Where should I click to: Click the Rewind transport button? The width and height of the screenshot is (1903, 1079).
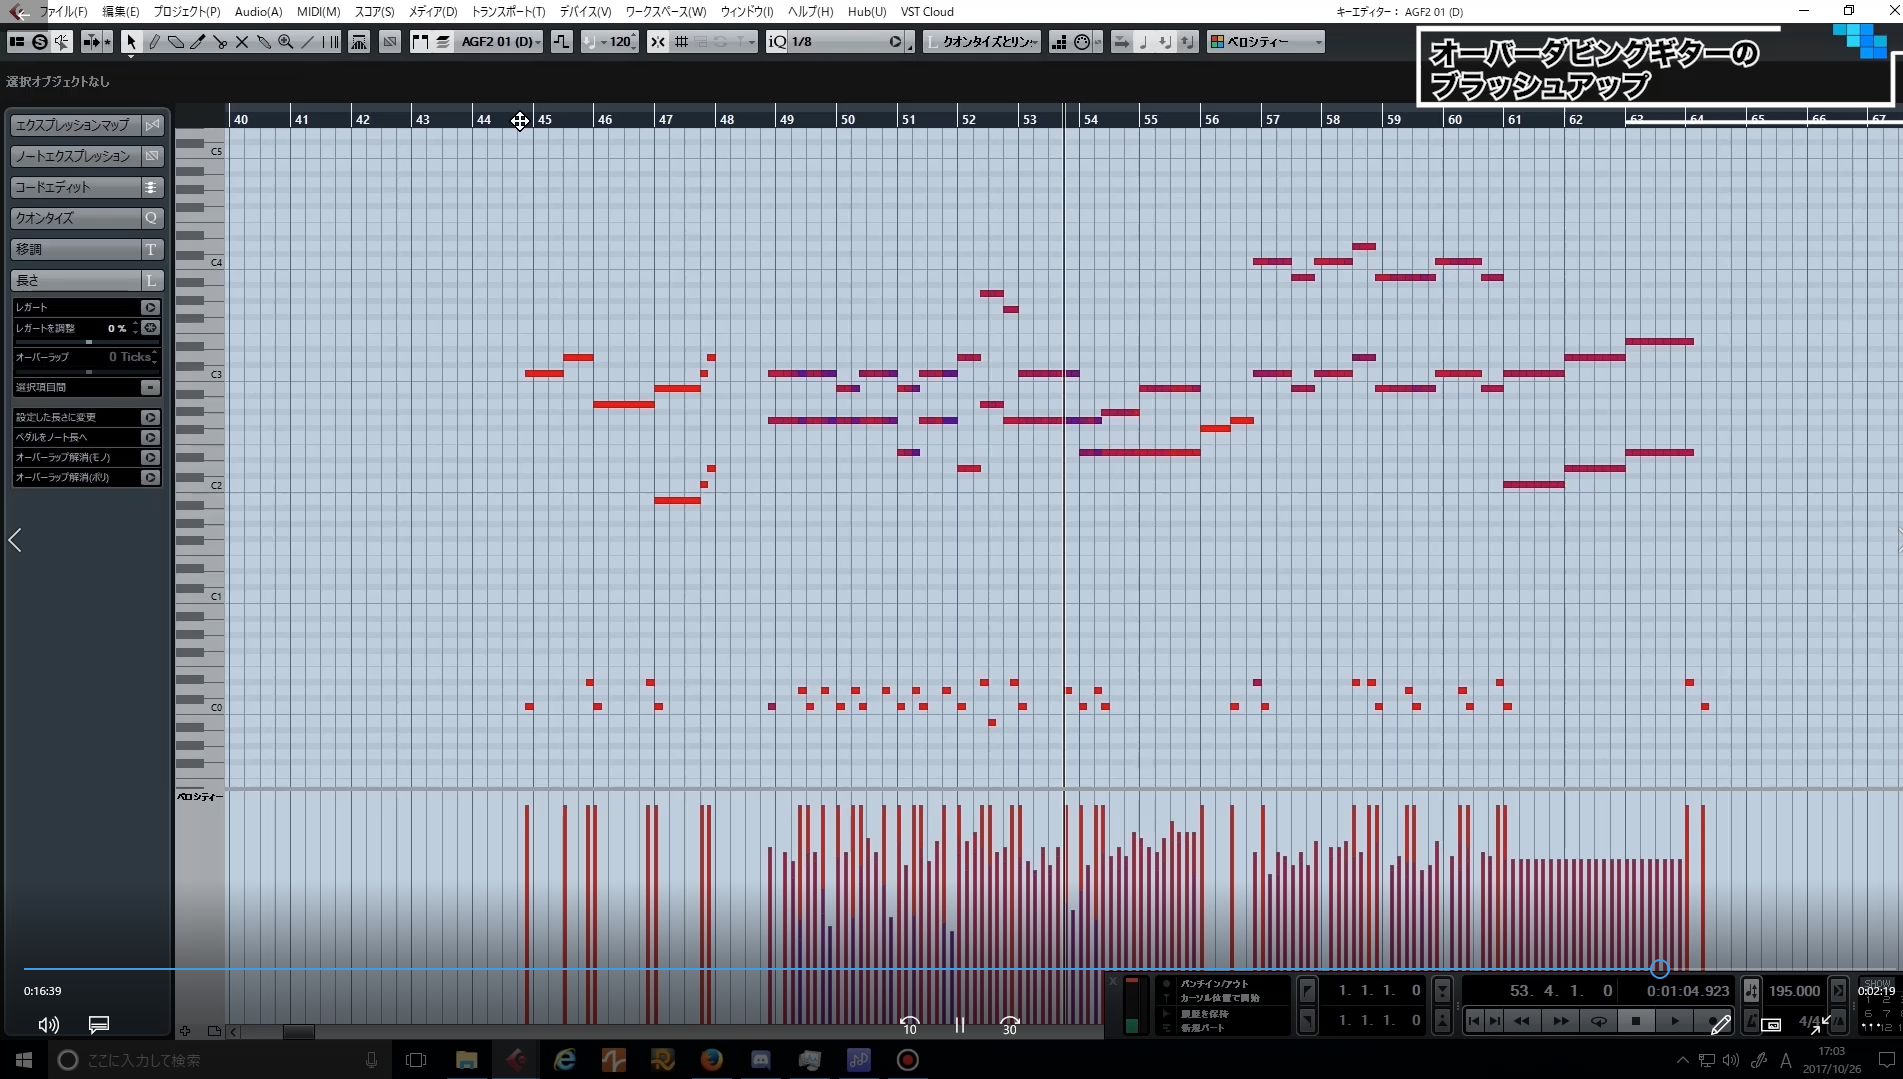[x=1521, y=1021]
